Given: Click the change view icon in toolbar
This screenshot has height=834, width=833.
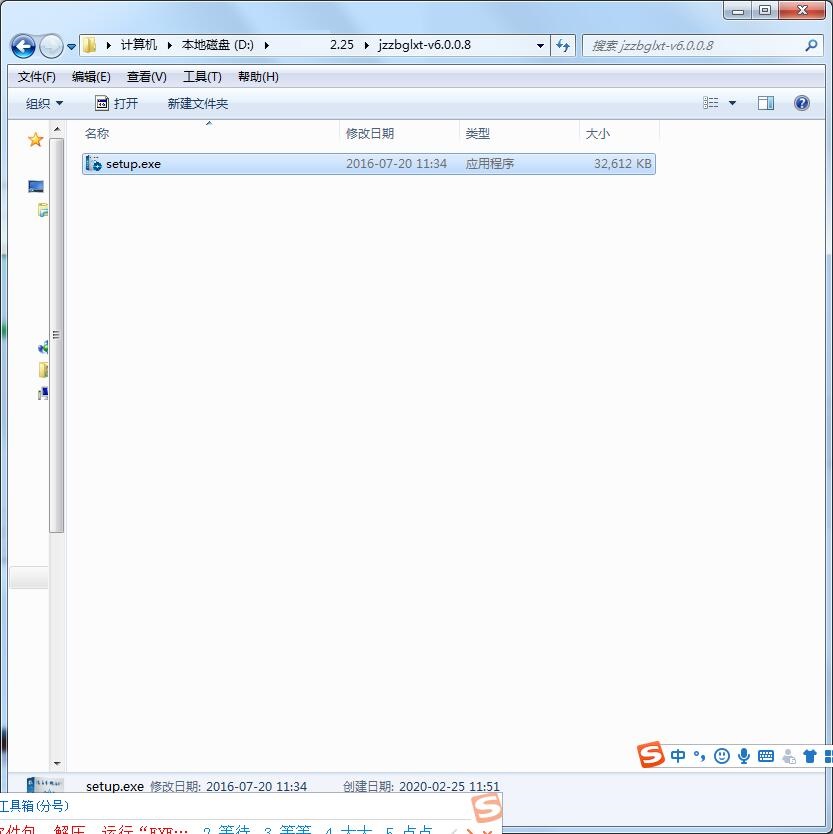Looking at the screenshot, I should pos(711,103).
